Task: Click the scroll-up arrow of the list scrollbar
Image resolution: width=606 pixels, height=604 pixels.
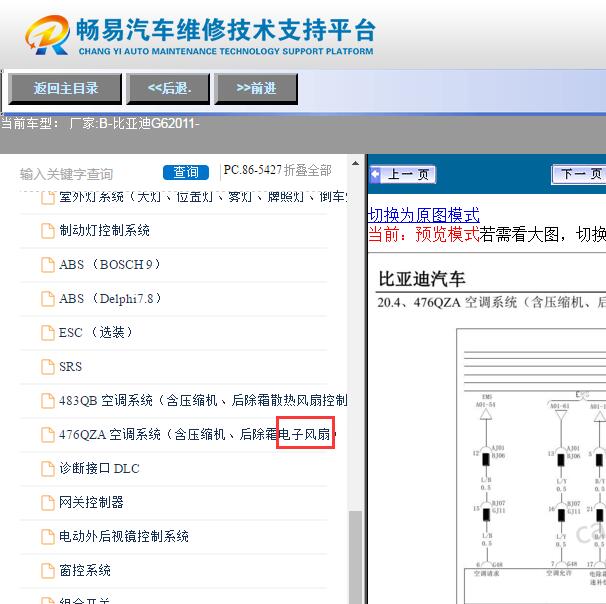Action: coord(356,163)
